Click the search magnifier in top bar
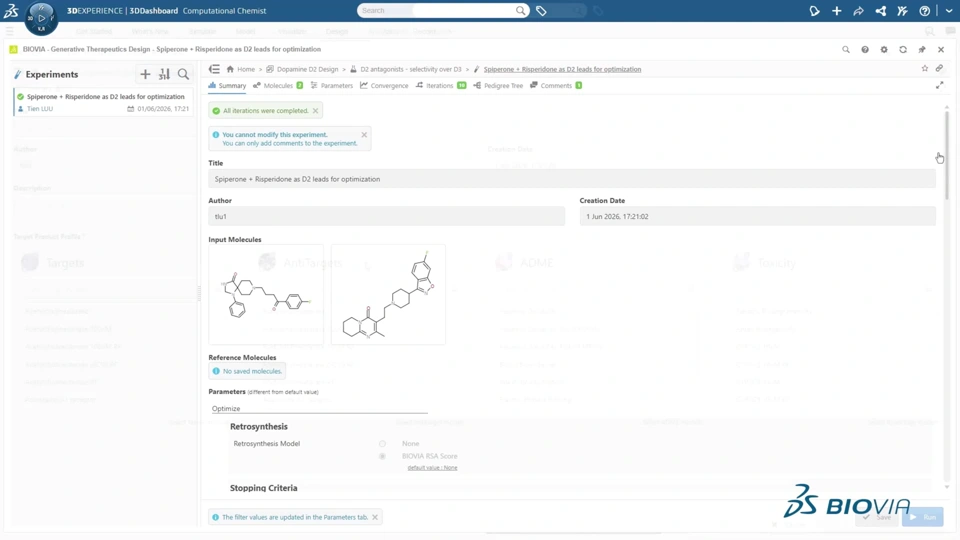 point(520,10)
